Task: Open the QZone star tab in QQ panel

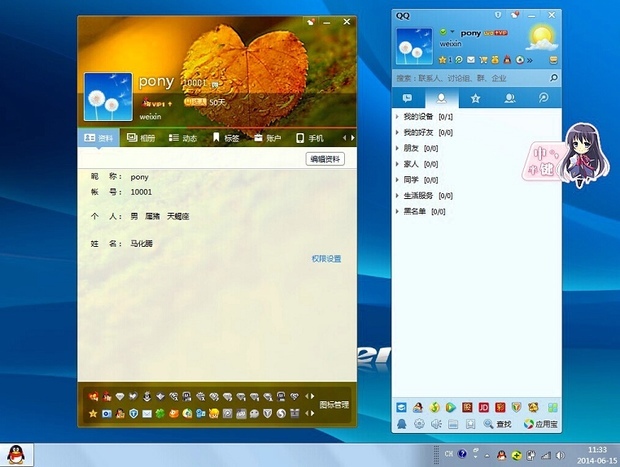Action: pos(476,98)
